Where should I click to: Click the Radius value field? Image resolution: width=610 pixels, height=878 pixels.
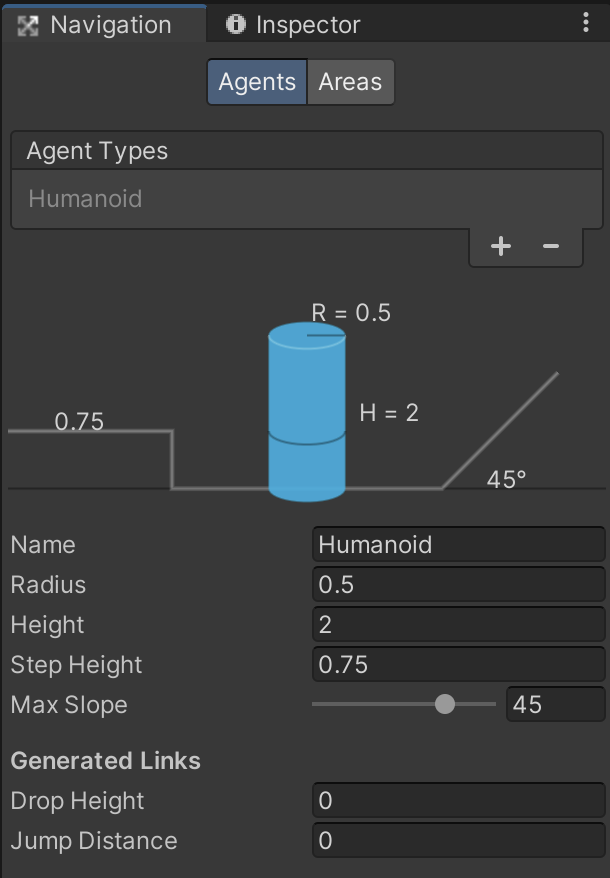458,585
